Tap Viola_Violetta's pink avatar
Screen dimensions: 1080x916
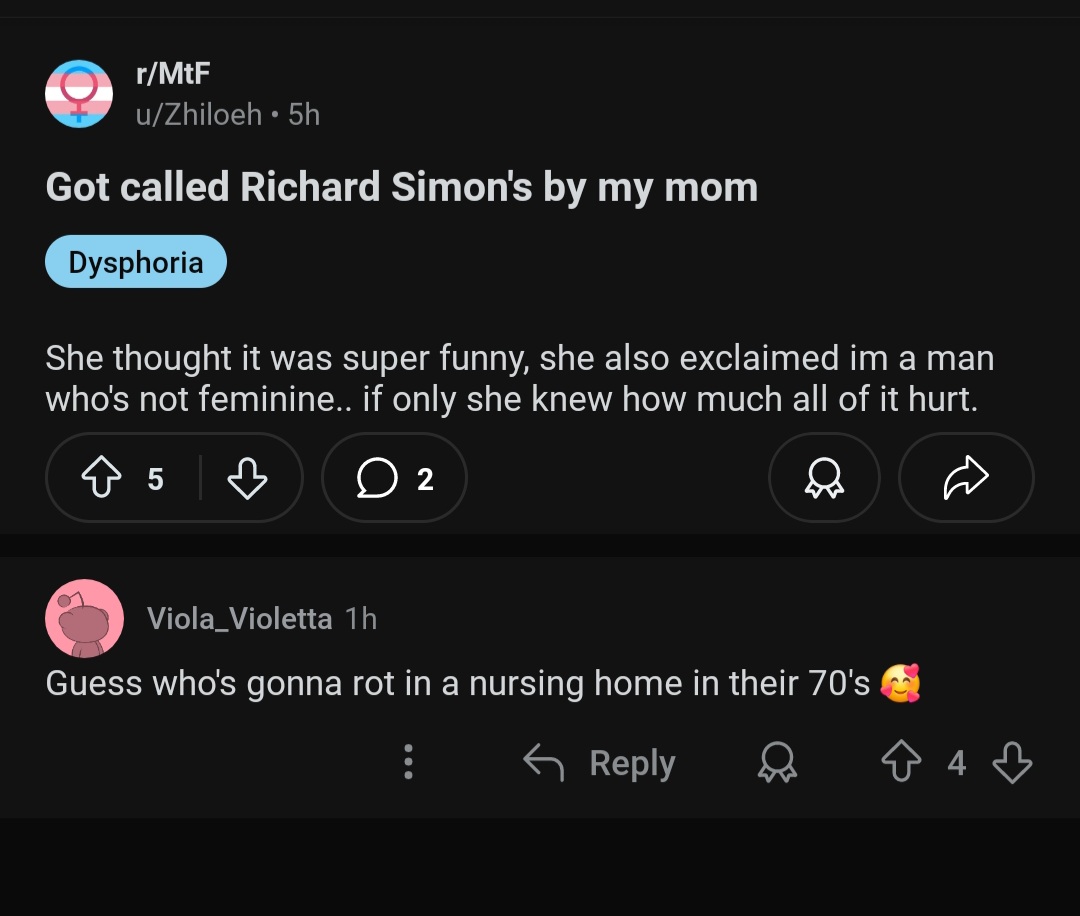pos(84,618)
